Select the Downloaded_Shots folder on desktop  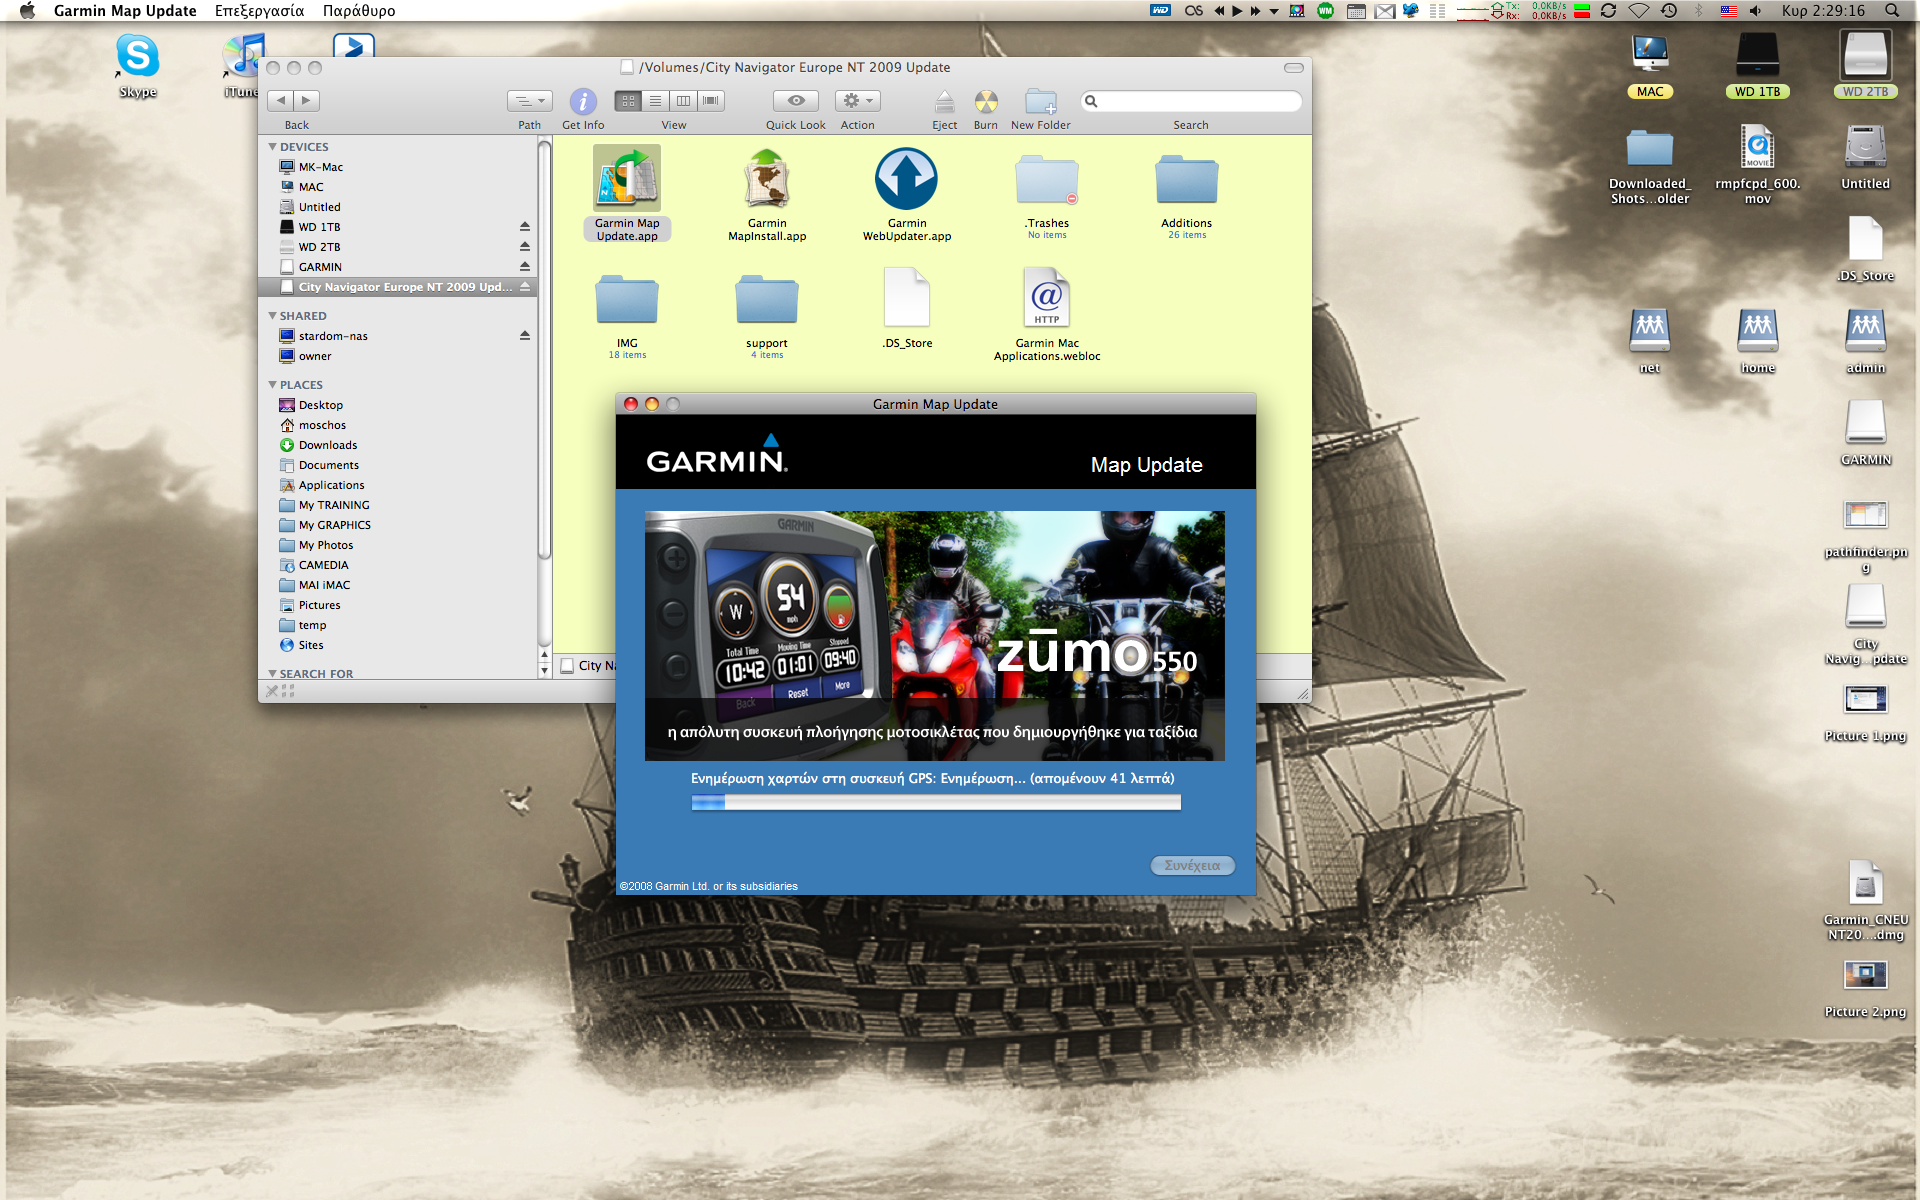tap(1650, 165)
